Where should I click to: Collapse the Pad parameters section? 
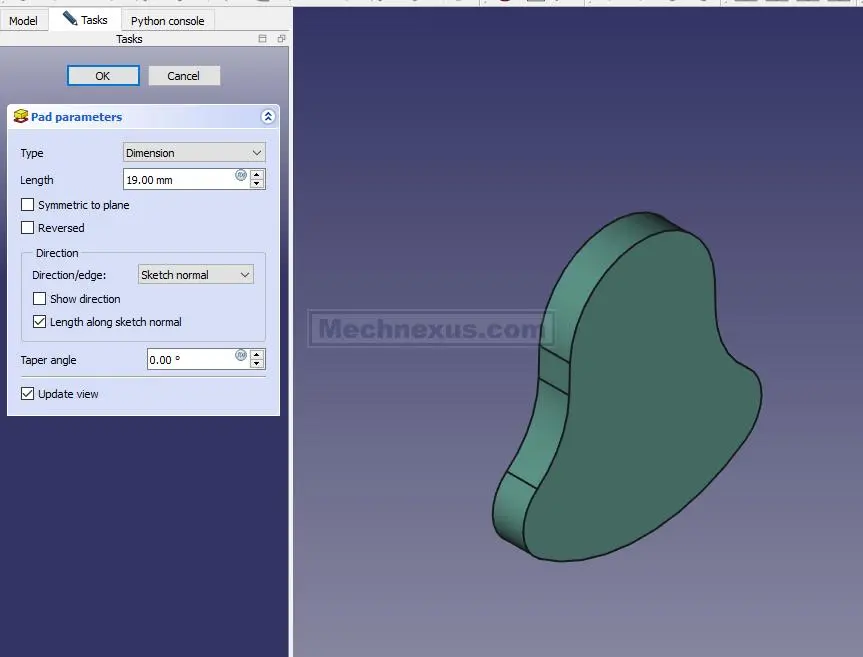(x=268, y=117)
